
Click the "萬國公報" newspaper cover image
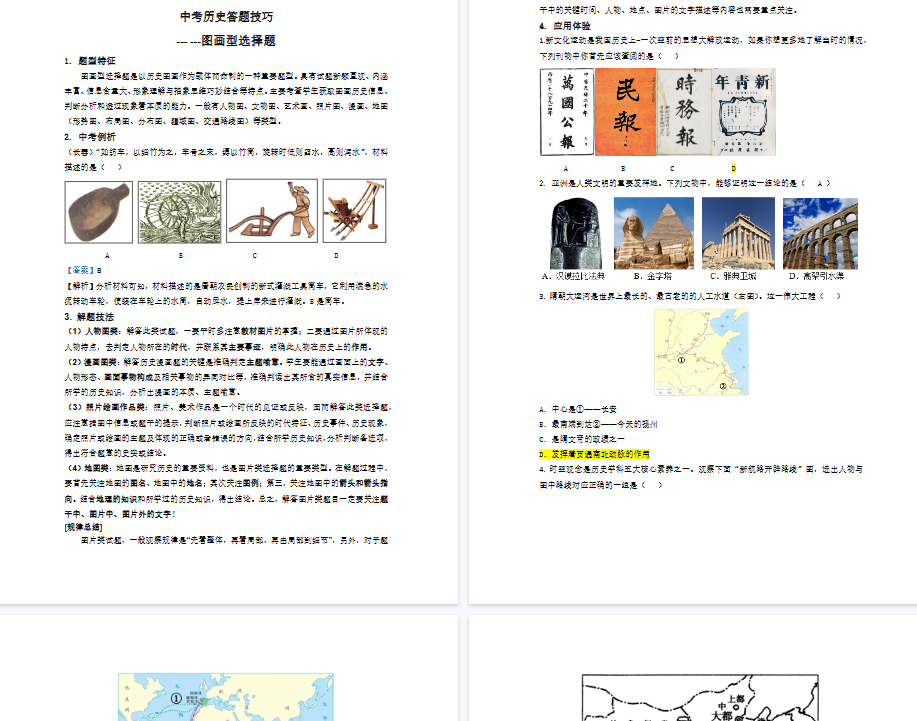pyautogui.click(x=567, y=112)
